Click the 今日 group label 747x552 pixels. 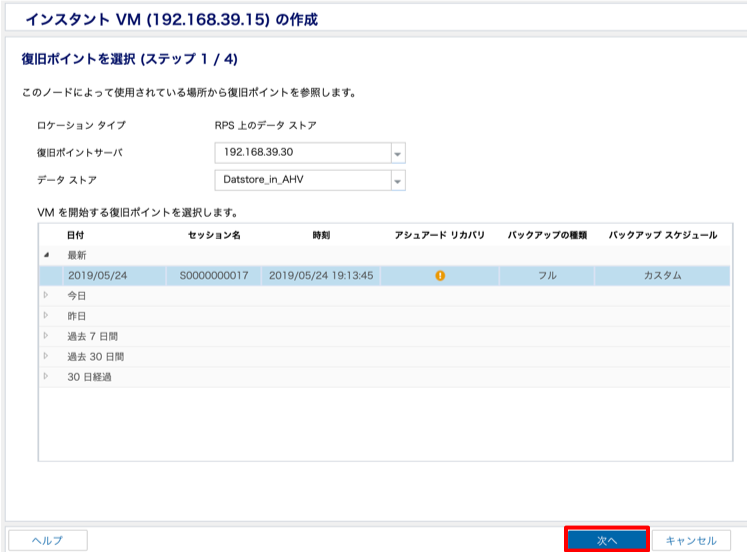click(x=77, y=296)
